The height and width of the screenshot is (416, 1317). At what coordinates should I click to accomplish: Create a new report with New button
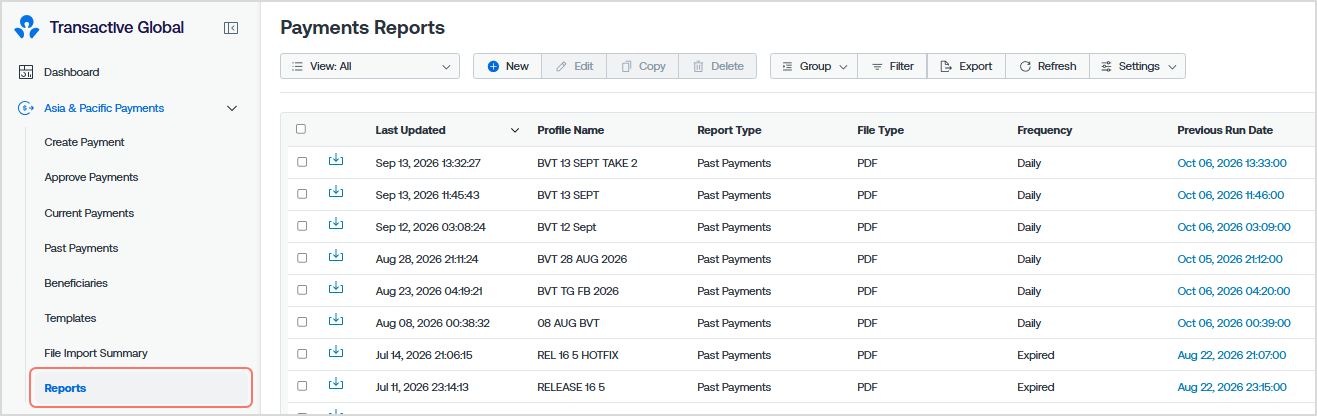[x=508, y=66]
